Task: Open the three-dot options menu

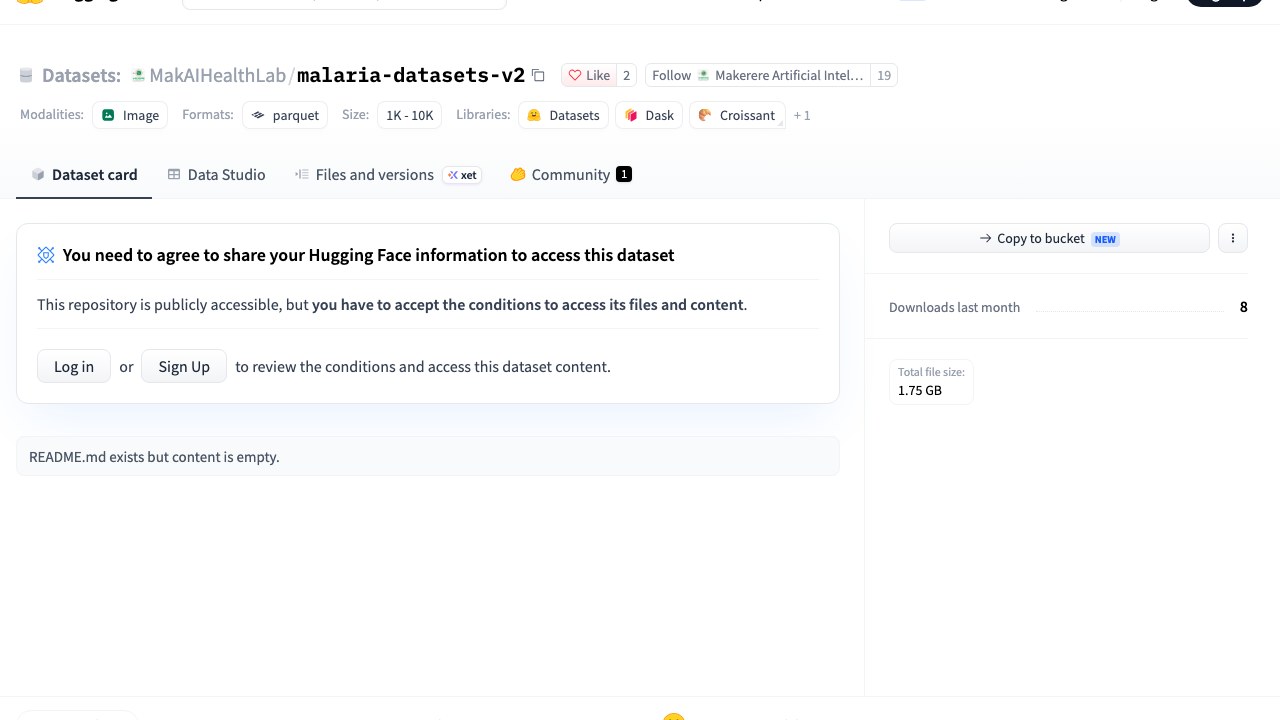Action: click(x=1233, y=238)
